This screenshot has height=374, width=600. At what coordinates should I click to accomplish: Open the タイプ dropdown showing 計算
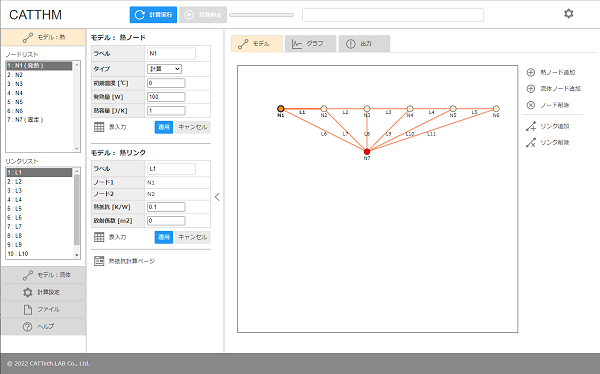(x=165, y=69)
